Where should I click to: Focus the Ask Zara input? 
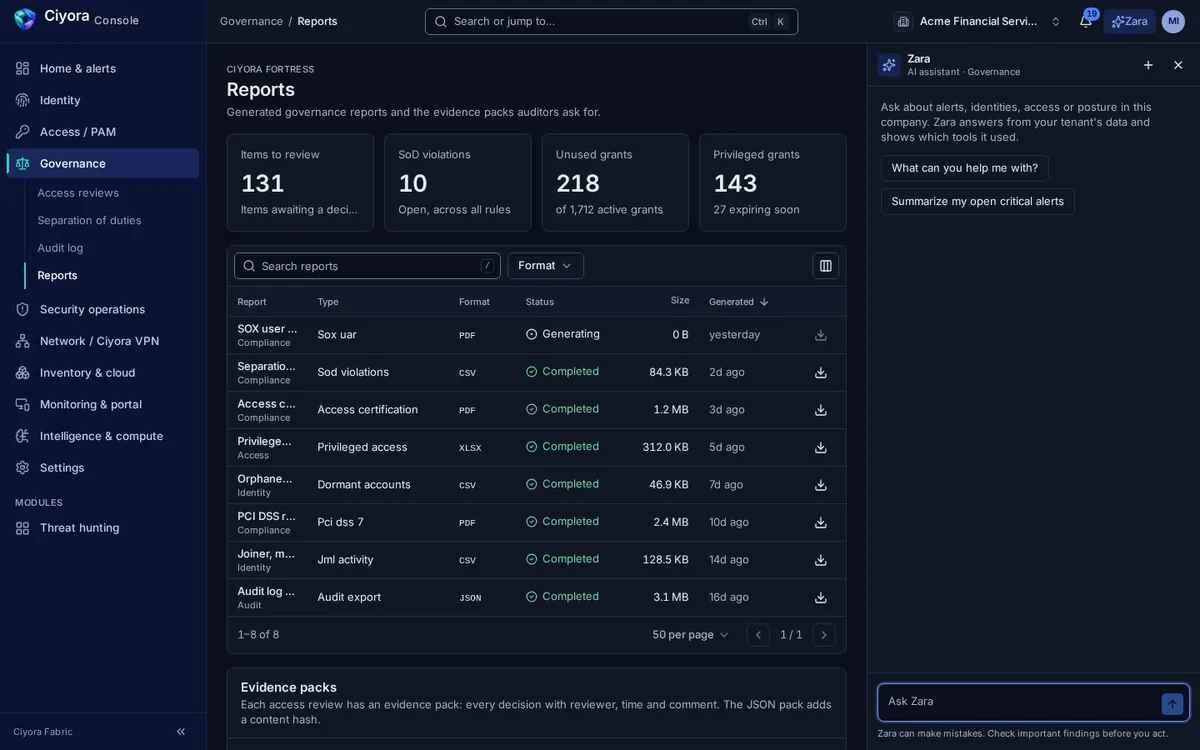pyautogui.click(x=1019, y=702)
